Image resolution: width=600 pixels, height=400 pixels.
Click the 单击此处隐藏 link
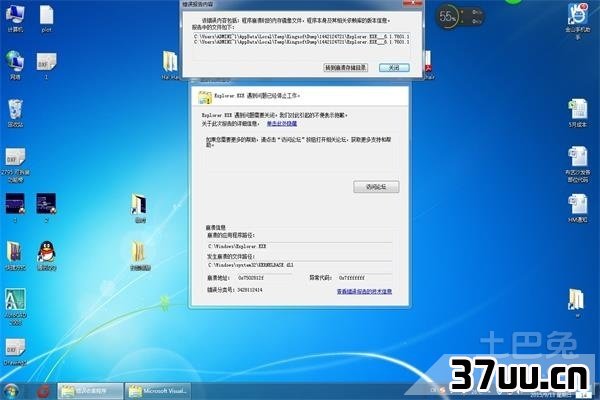click(282, 124)
